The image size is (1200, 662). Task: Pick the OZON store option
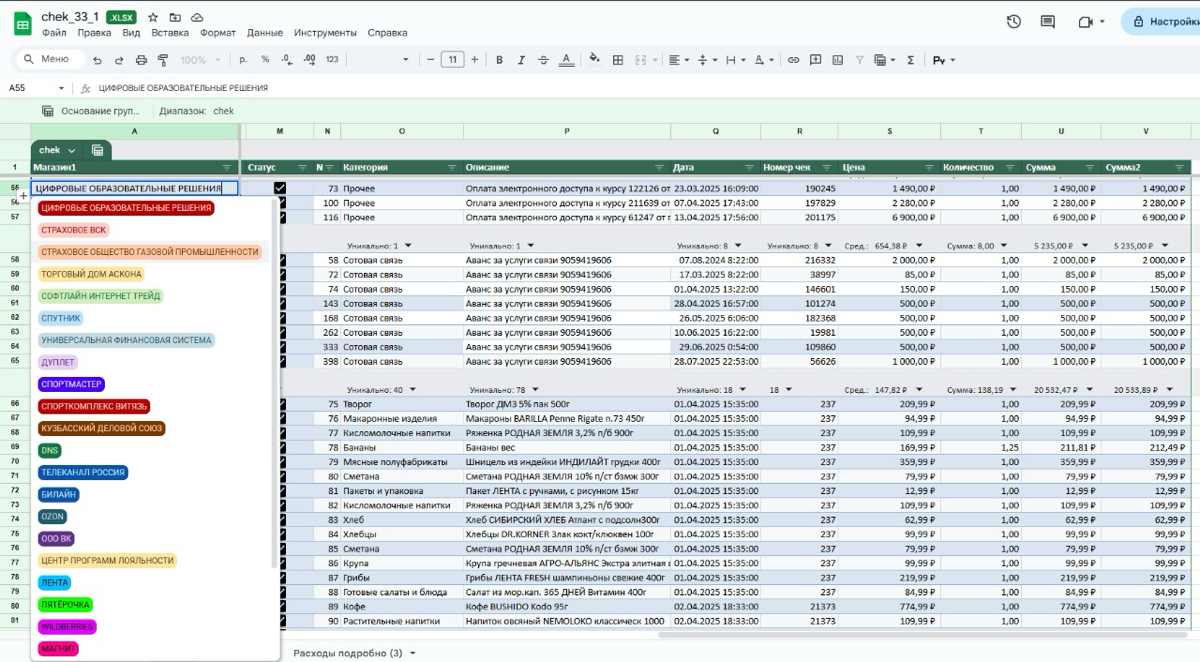[52, 516]
